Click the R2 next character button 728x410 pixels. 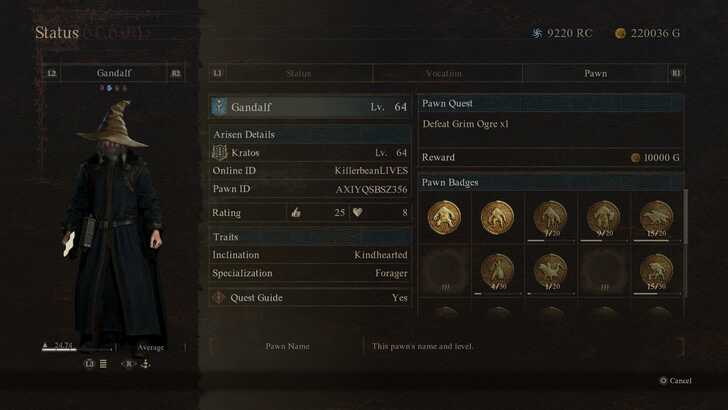point(176,73)
